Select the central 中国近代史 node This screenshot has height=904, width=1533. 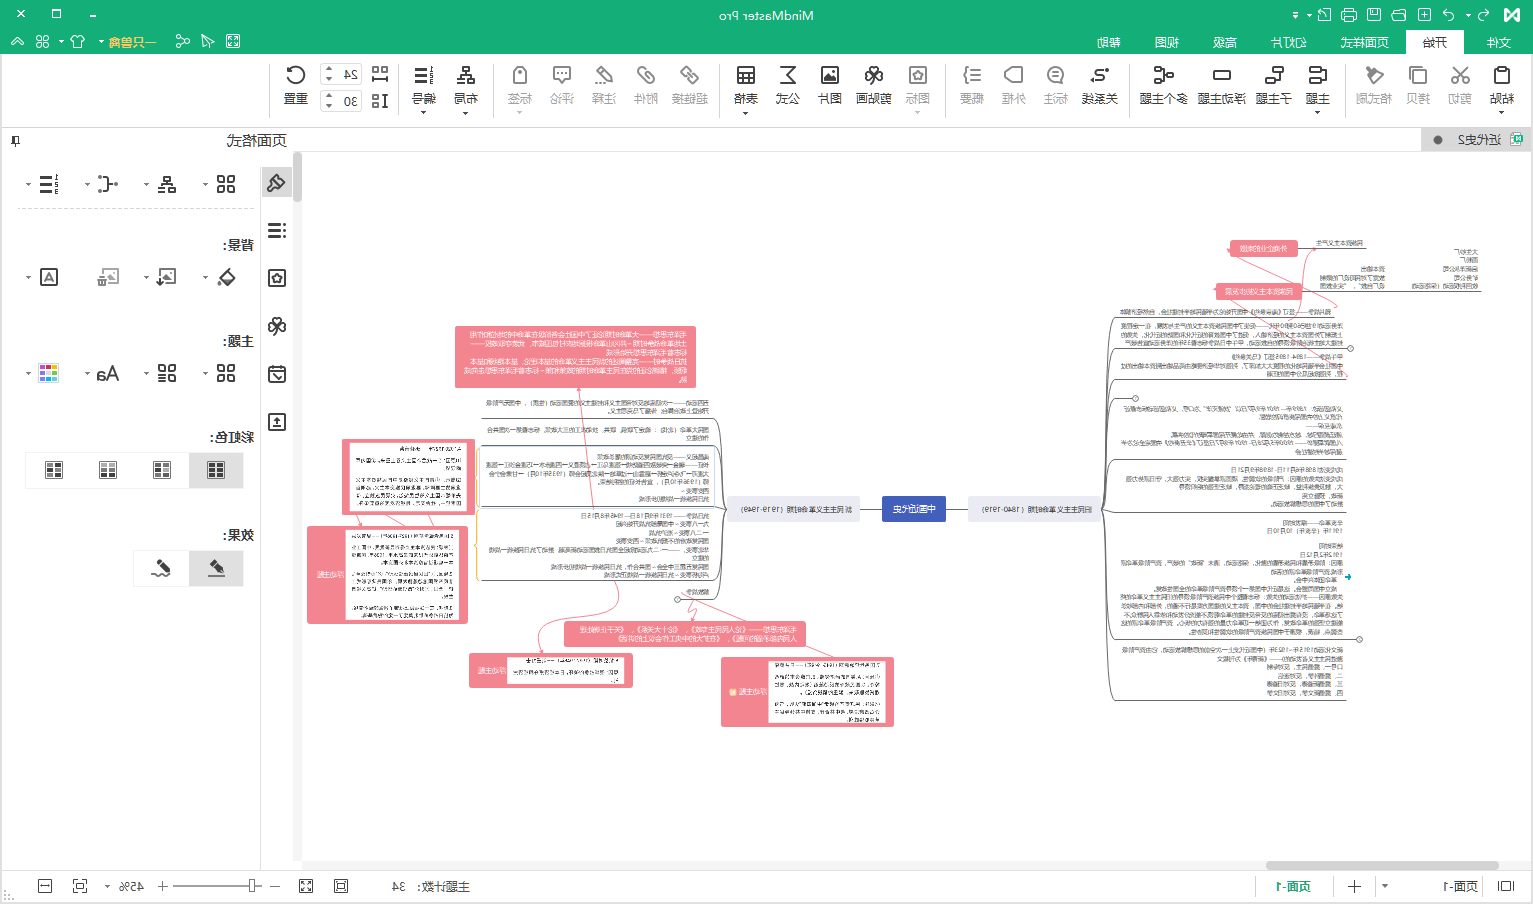pyautogui.click(x=914, y=509)
